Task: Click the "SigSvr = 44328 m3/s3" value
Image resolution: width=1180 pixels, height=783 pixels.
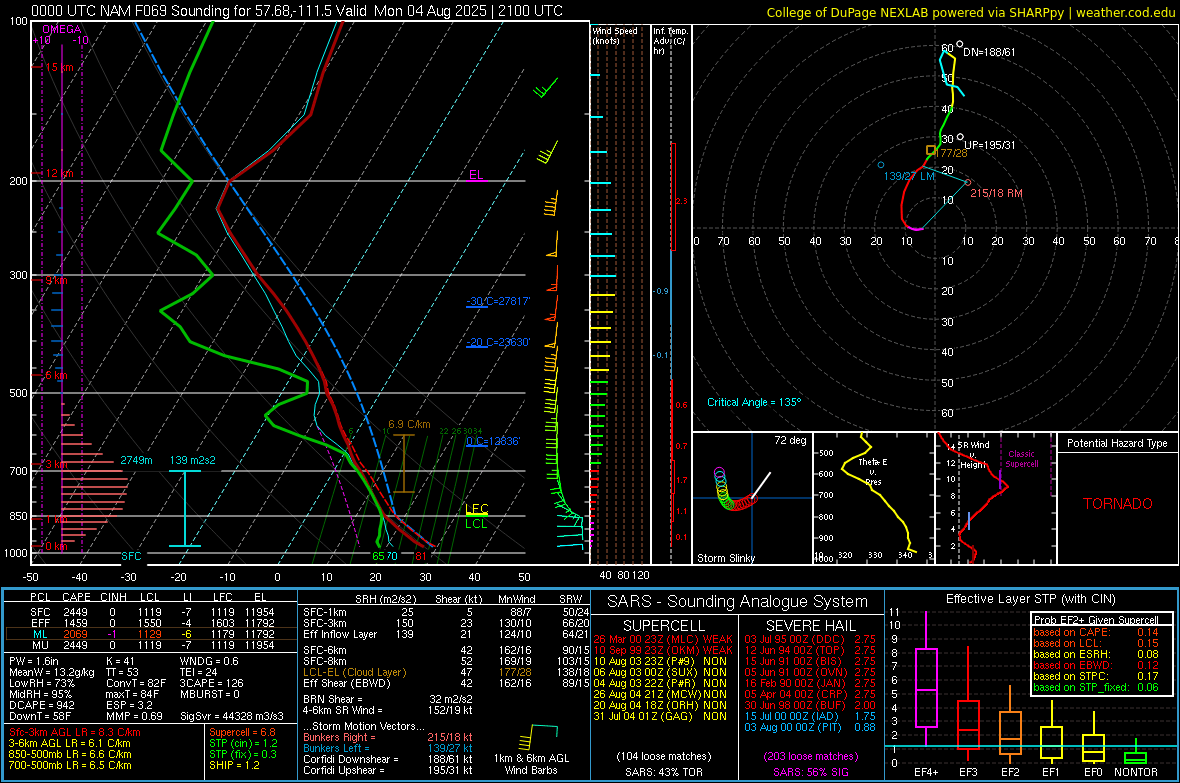Action: point(232,716)
